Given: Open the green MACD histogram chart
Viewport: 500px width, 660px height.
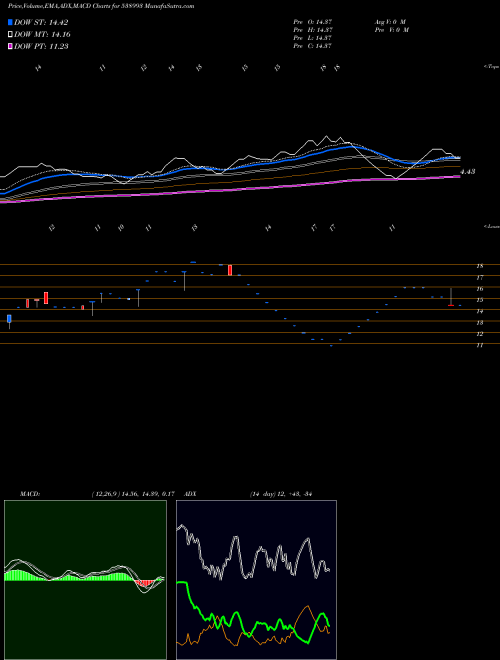Looking at the screenshot, I should tap(85, 580).
